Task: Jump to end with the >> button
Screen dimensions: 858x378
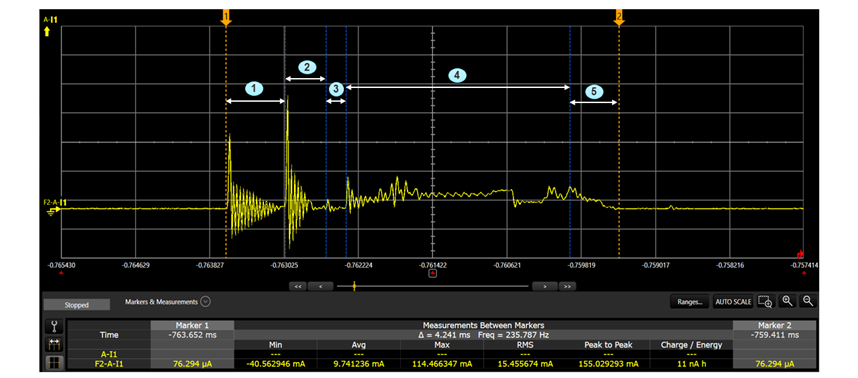Action: pyautogui.click(x=567, y=286)
